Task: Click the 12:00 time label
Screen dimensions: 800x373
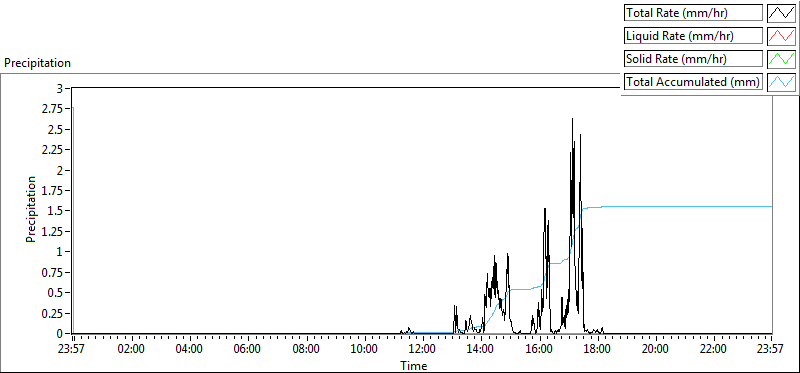Action: pyautogui.click(x=422, y=350)
